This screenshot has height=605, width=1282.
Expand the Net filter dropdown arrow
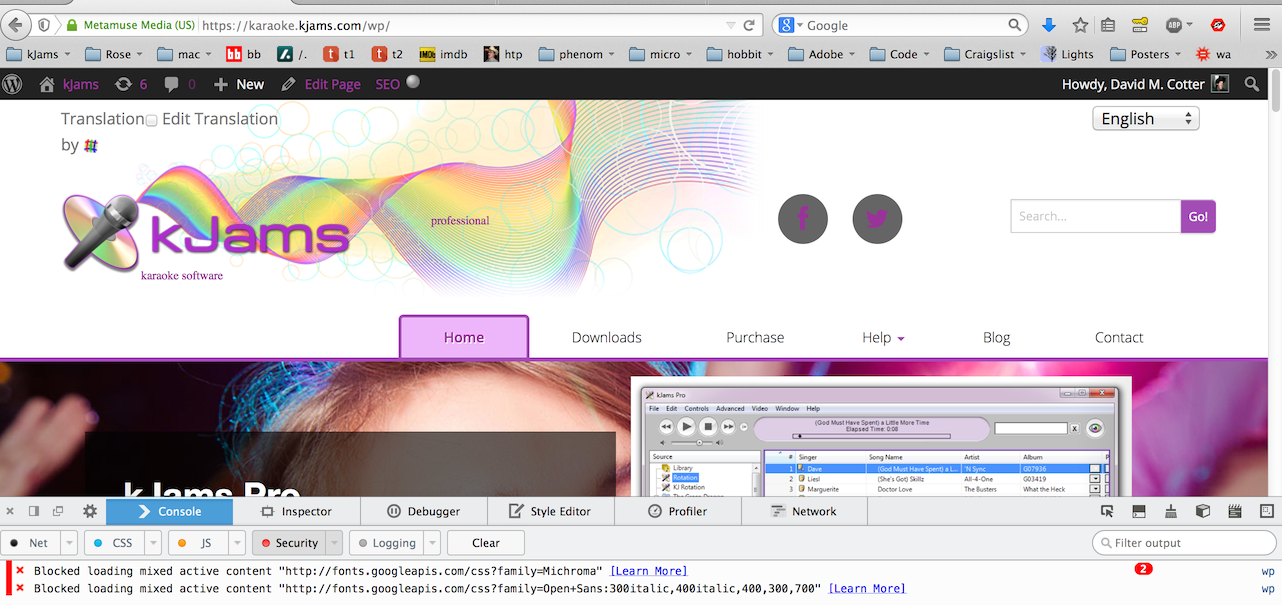69,543
